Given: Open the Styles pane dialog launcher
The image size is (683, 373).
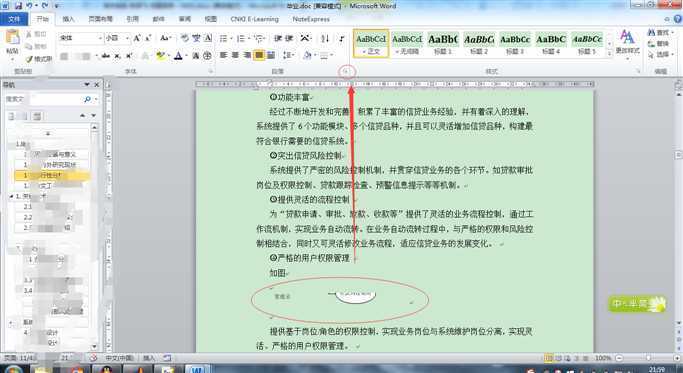Looking at the screenshot, I should point(638,71).
